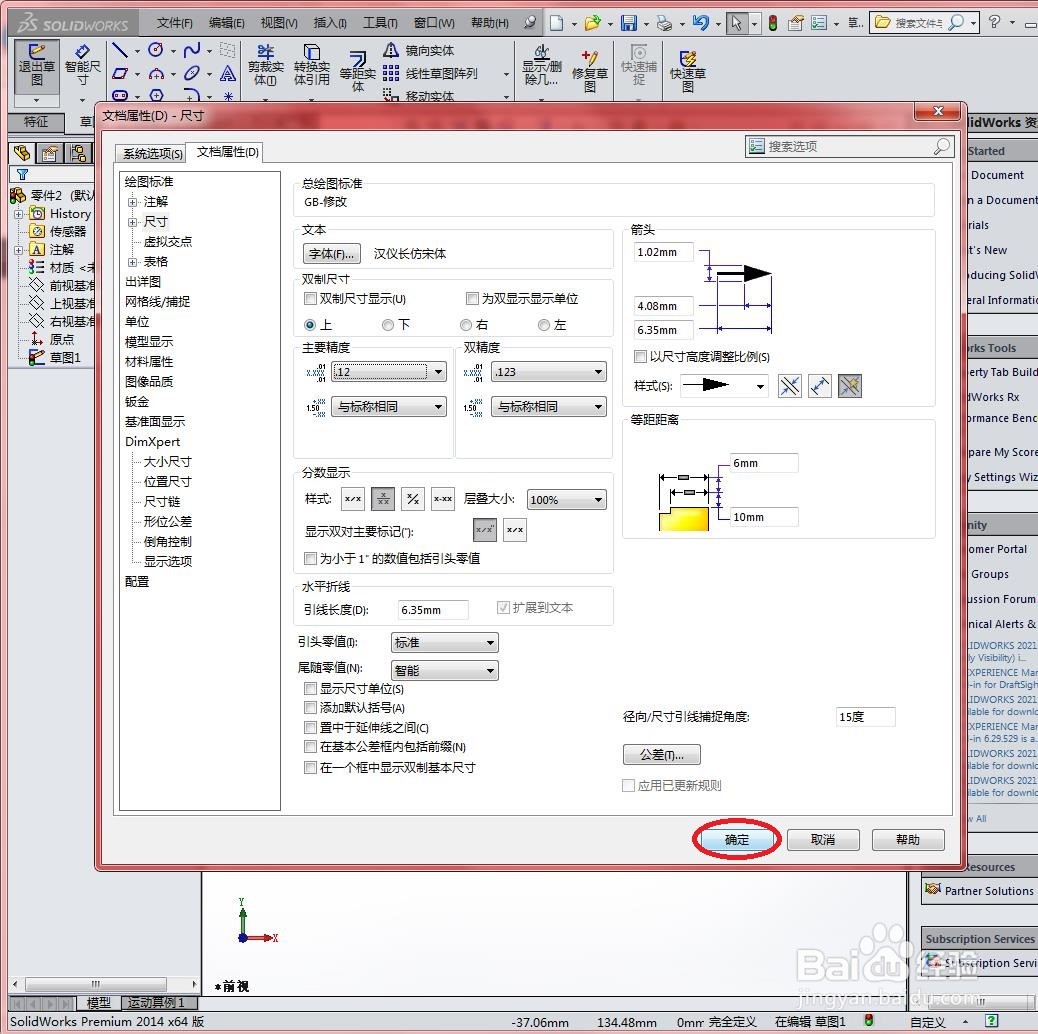Open the 层叠大小 100% dropdown
This screenshot has height=1034, width=1038.
pyautogui.click(x=567, y=500)
